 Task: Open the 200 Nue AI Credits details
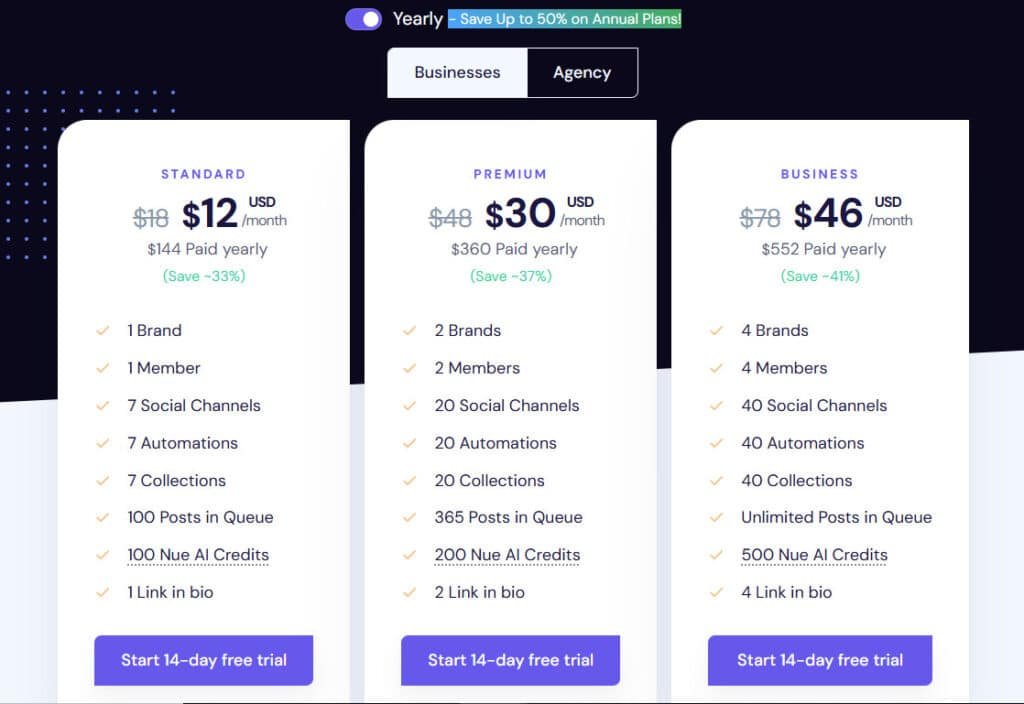505,554
